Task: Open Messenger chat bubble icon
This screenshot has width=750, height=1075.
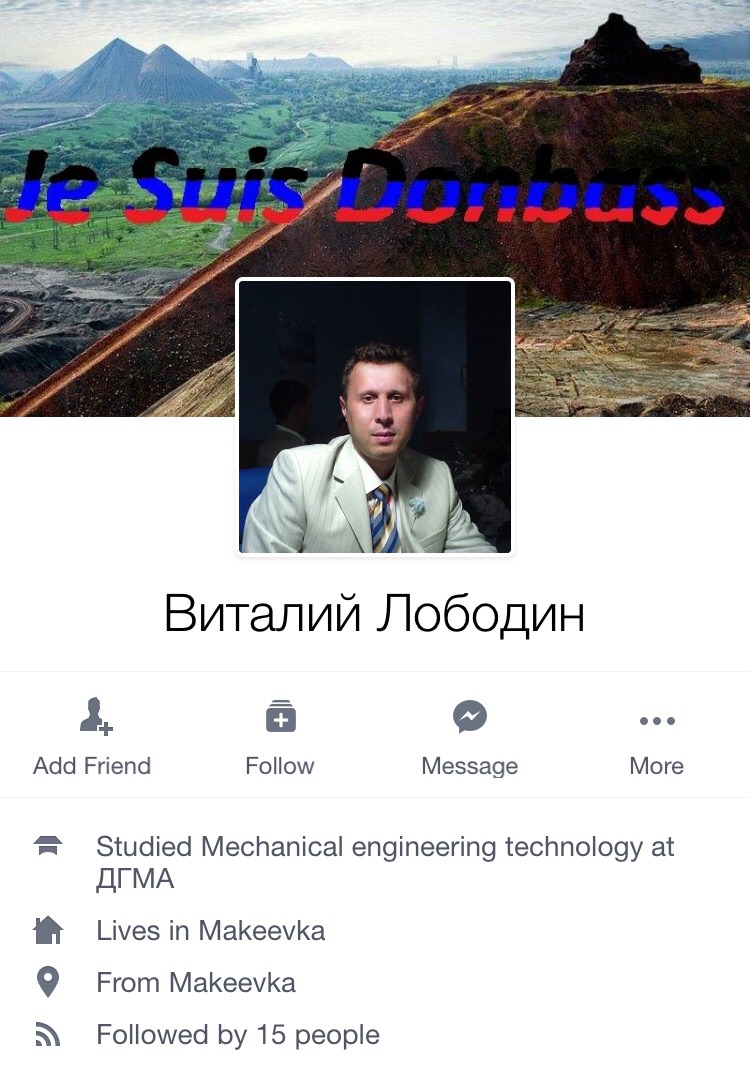Action: coord(470,716)
